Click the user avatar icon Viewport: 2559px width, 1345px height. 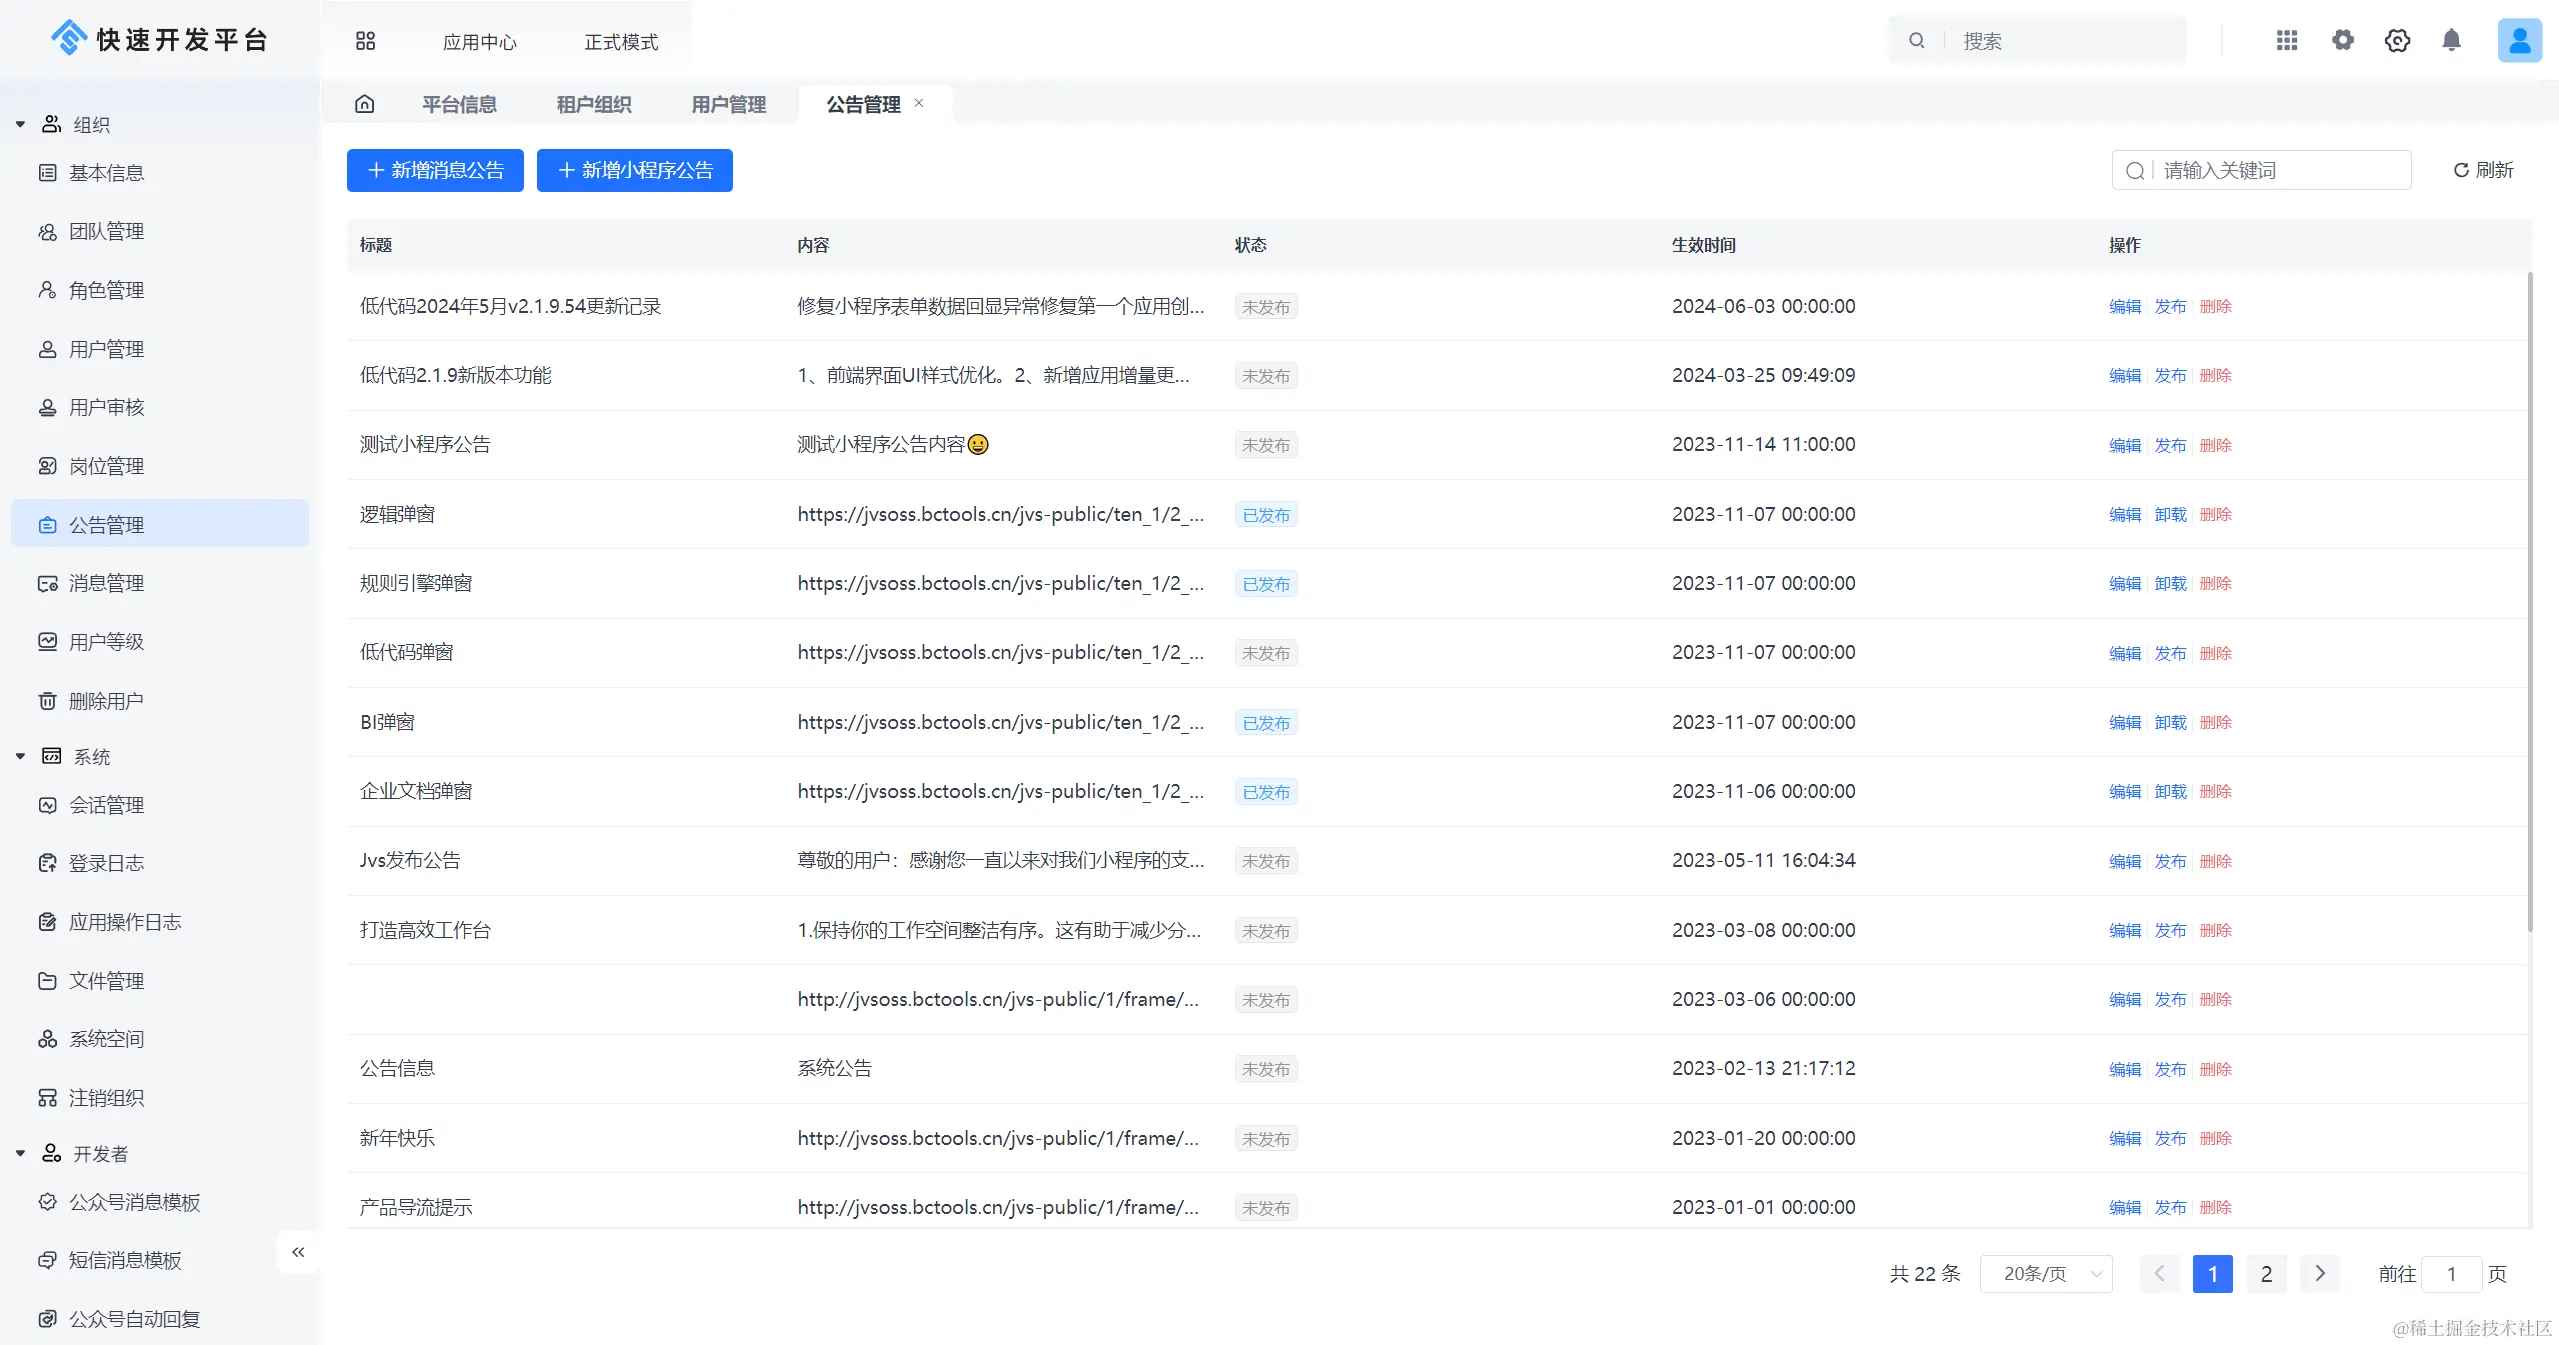tap(2519, 40)
